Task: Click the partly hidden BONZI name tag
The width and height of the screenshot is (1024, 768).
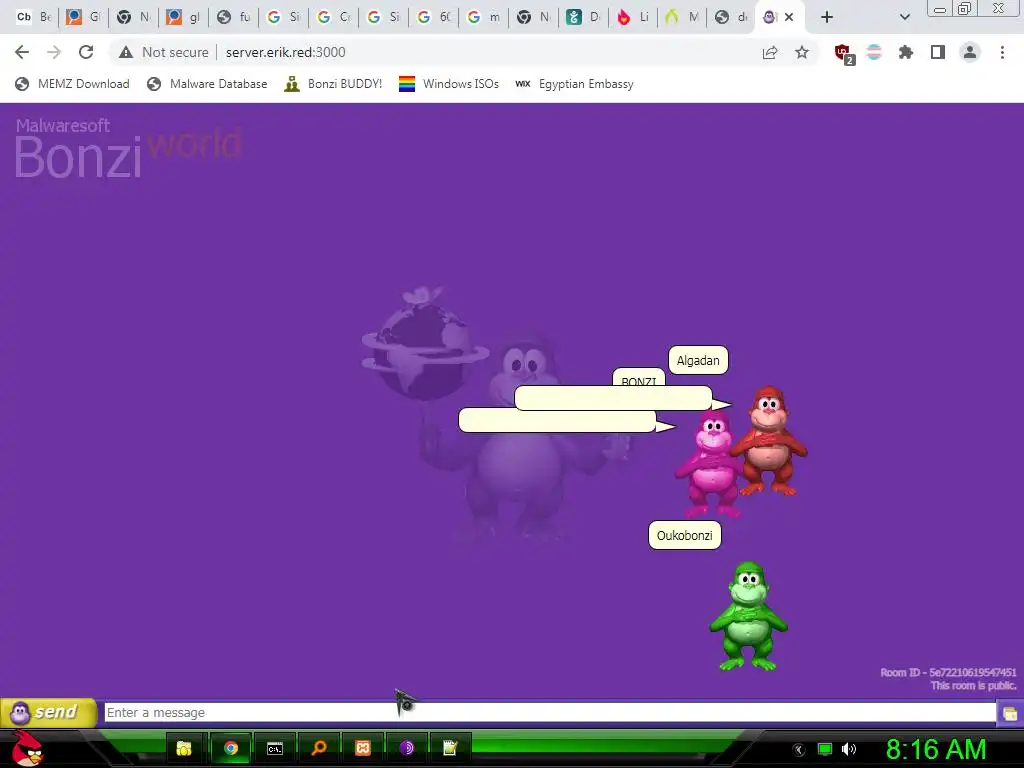Action: [638, 378]
